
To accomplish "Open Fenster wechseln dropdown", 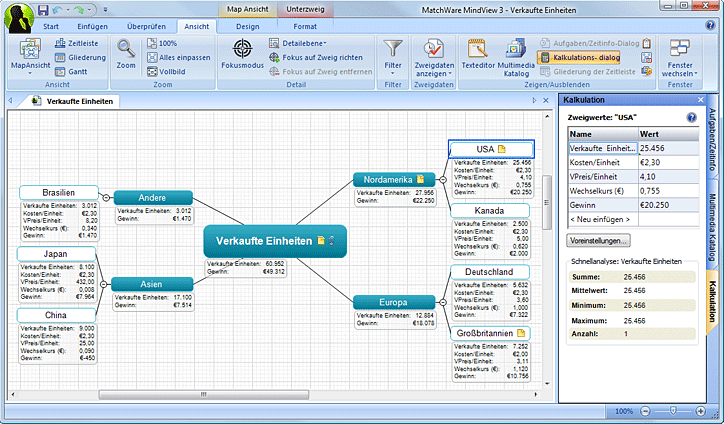I will tap(680, 58).
